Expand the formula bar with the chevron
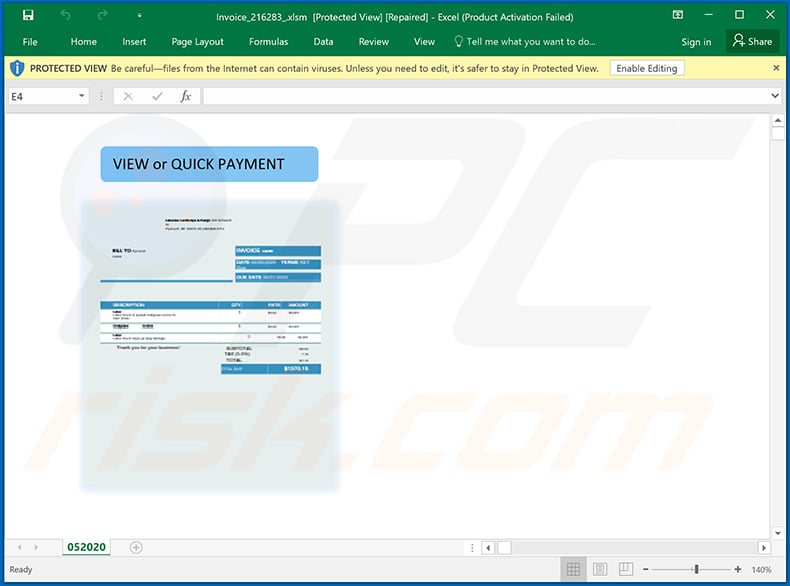790x586 pixels. [775, 96]
